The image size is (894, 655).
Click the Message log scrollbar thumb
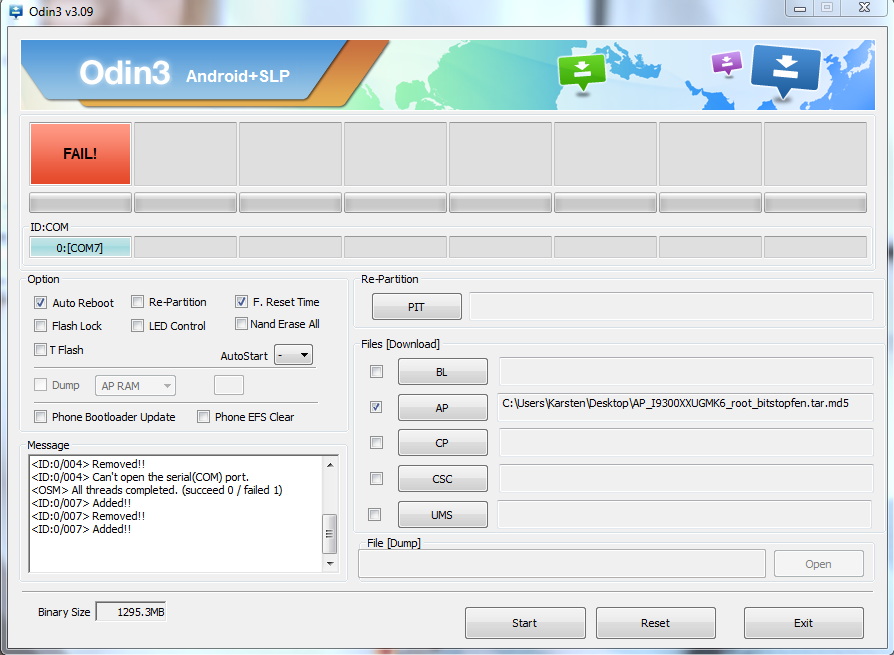[330, 534]
